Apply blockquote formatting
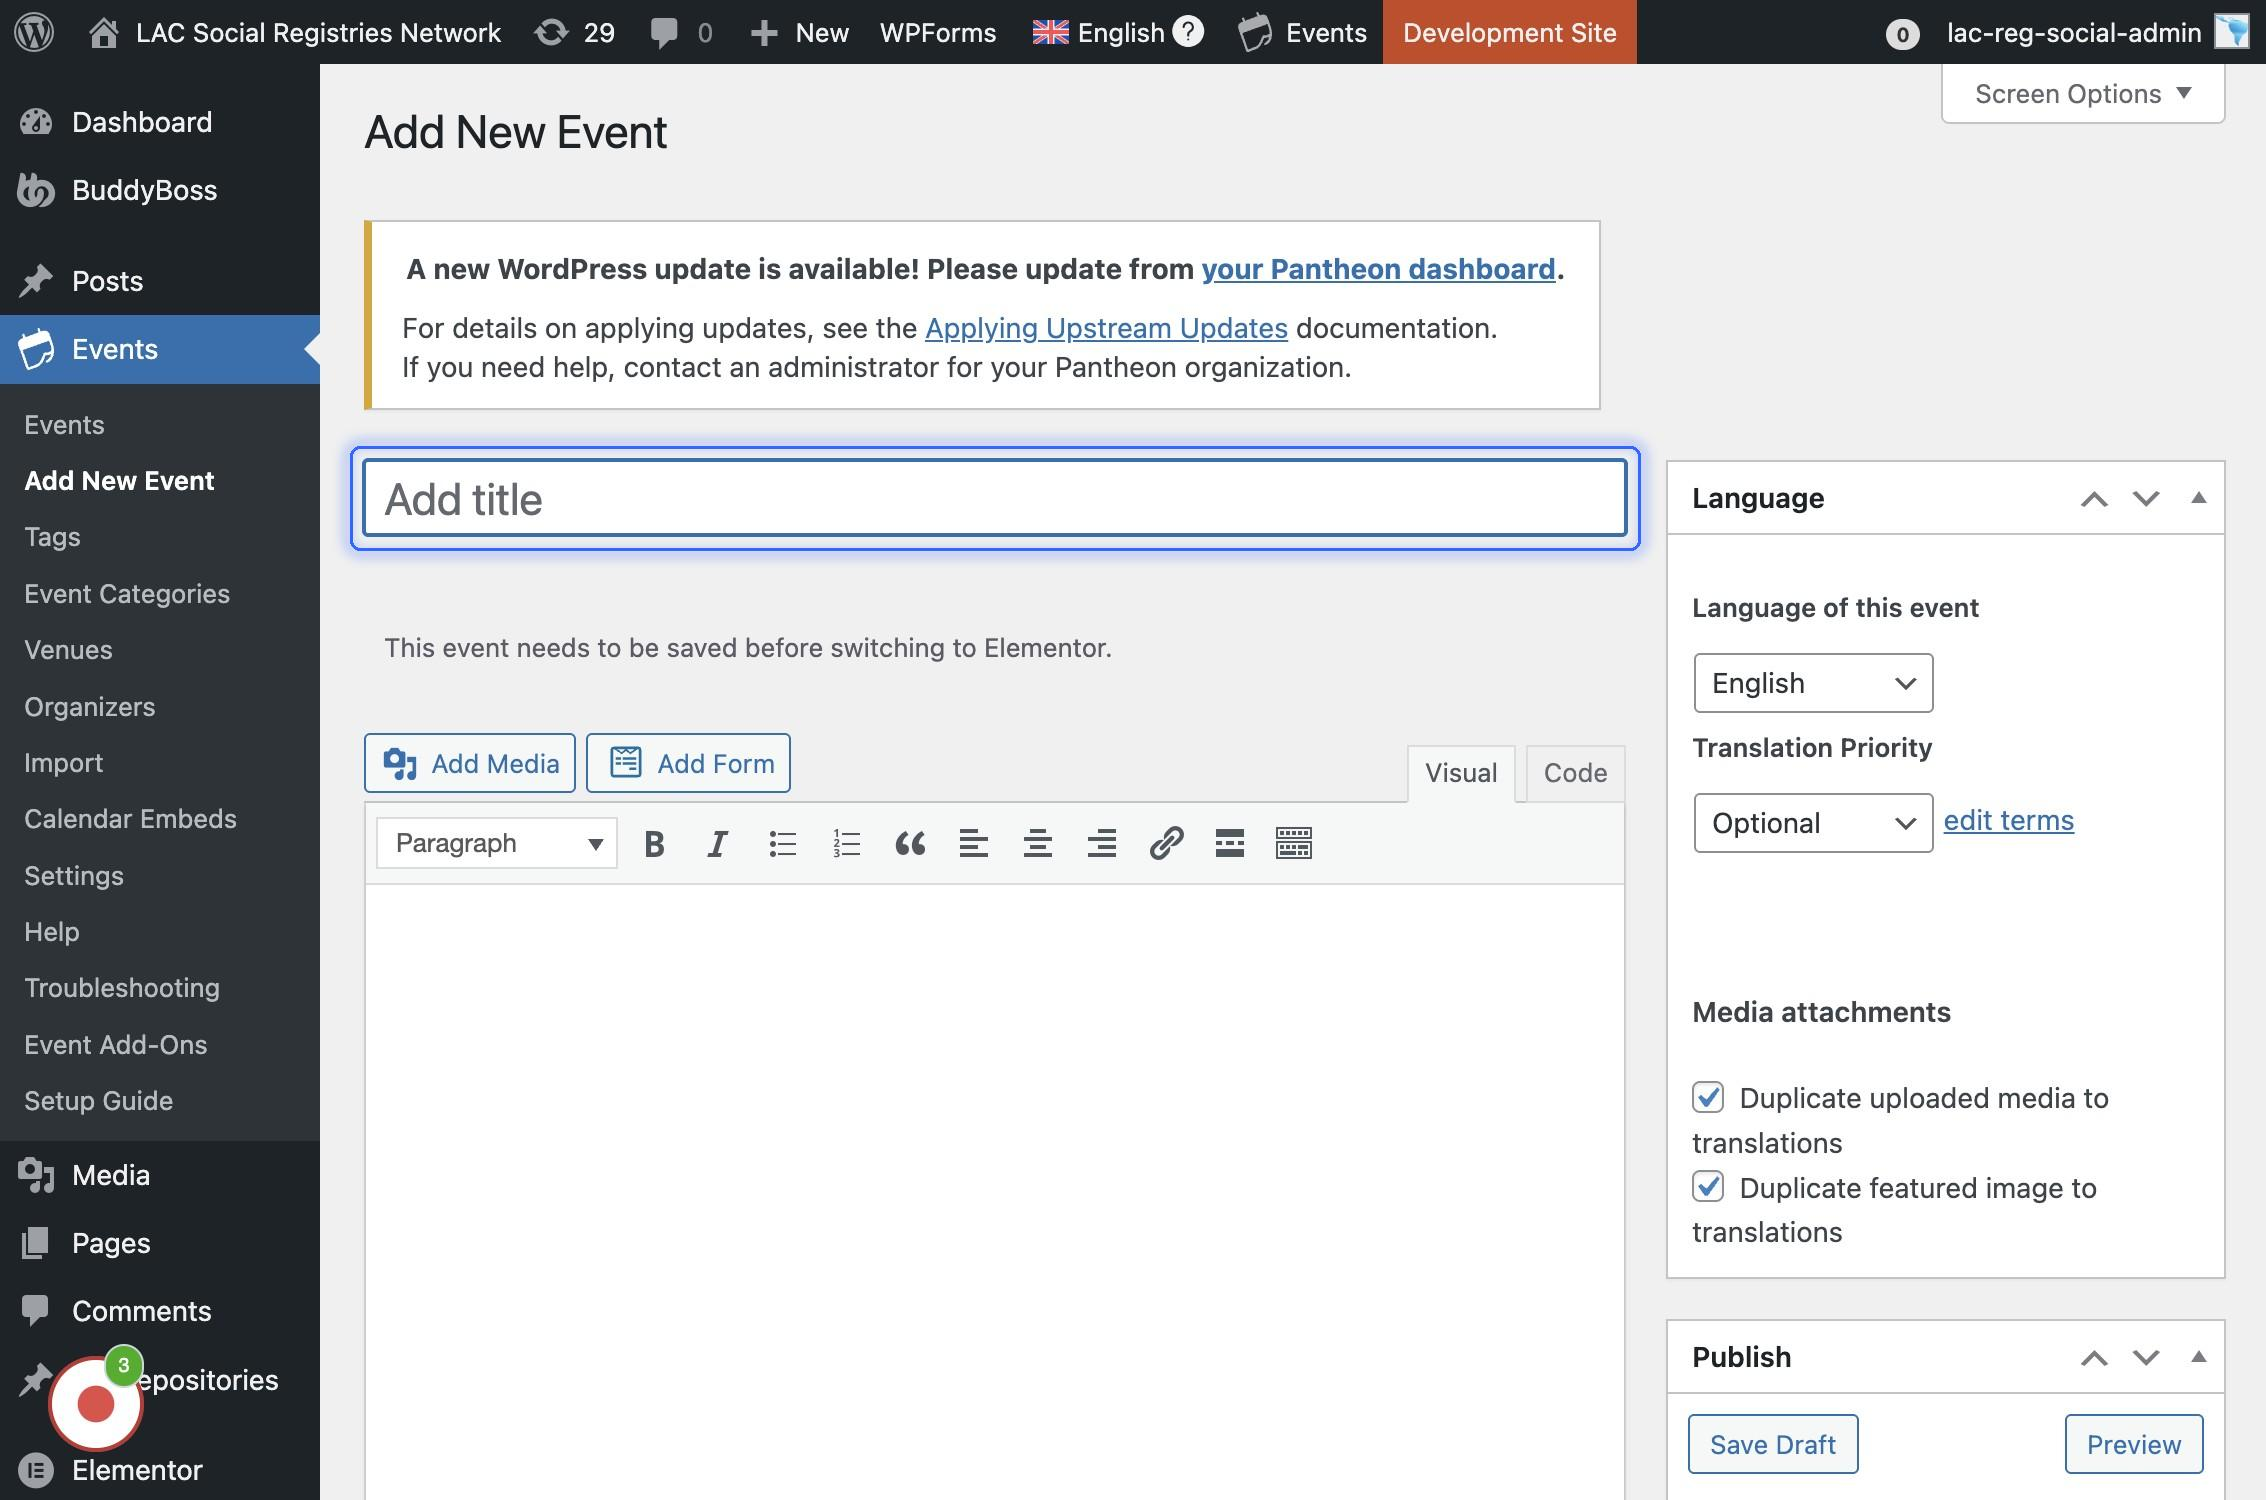The width and height of the screenshot is (2266, 1500). point(910,844)
